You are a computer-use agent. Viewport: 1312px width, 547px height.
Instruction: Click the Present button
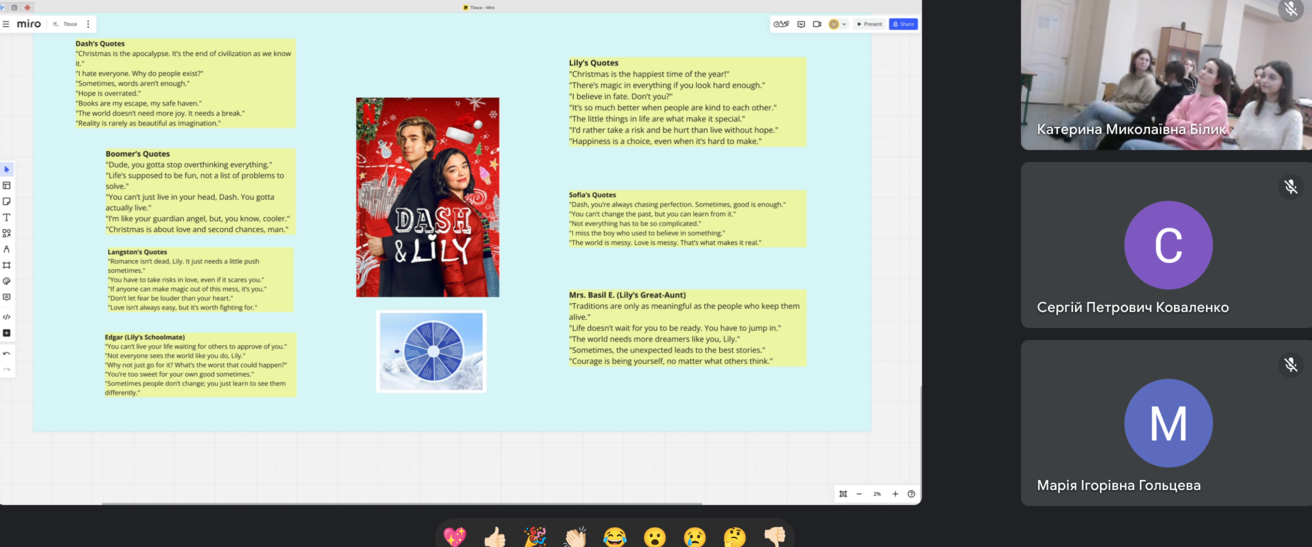tap(869, 24)
